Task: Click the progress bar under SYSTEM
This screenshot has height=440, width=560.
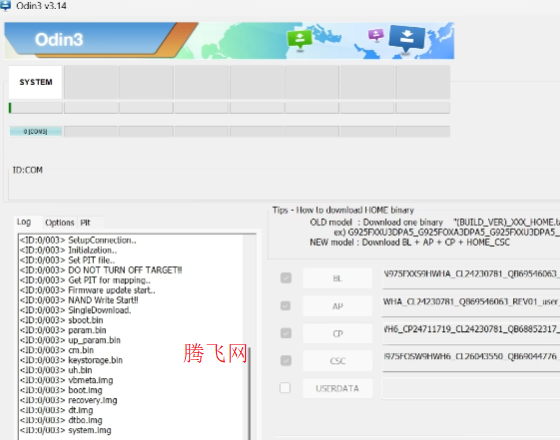Action: (36, 108)
